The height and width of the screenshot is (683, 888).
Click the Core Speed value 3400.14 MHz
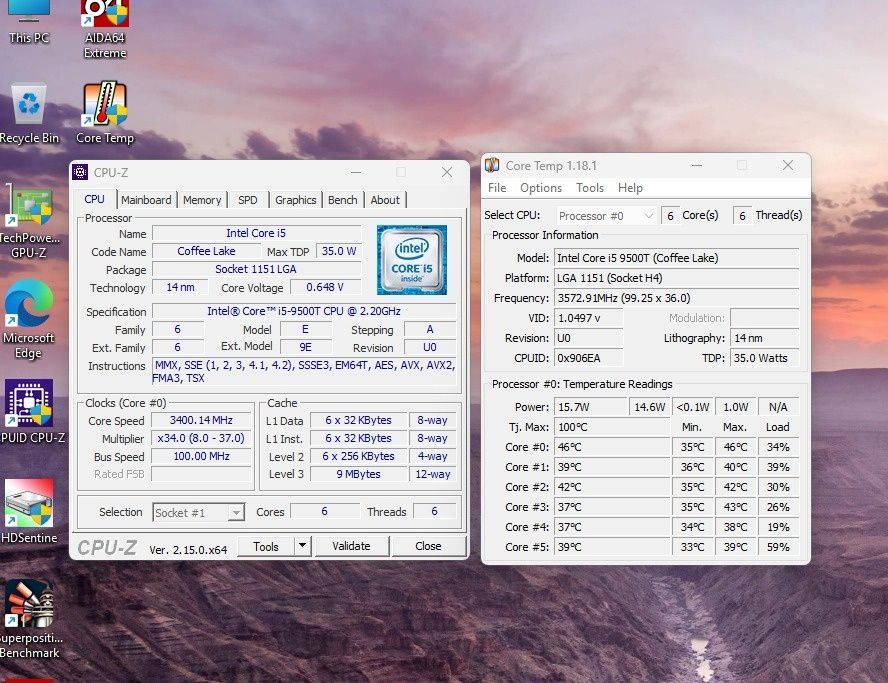coord(201,420)
